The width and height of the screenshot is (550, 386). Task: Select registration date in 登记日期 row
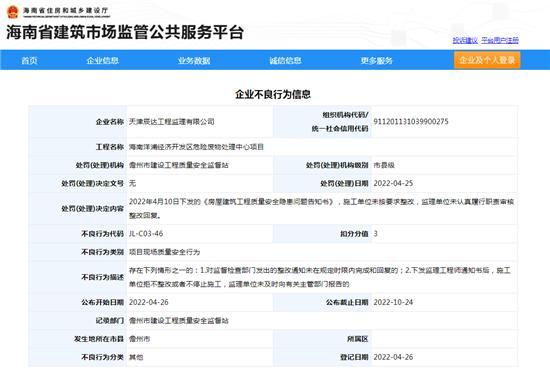(393, 357)
